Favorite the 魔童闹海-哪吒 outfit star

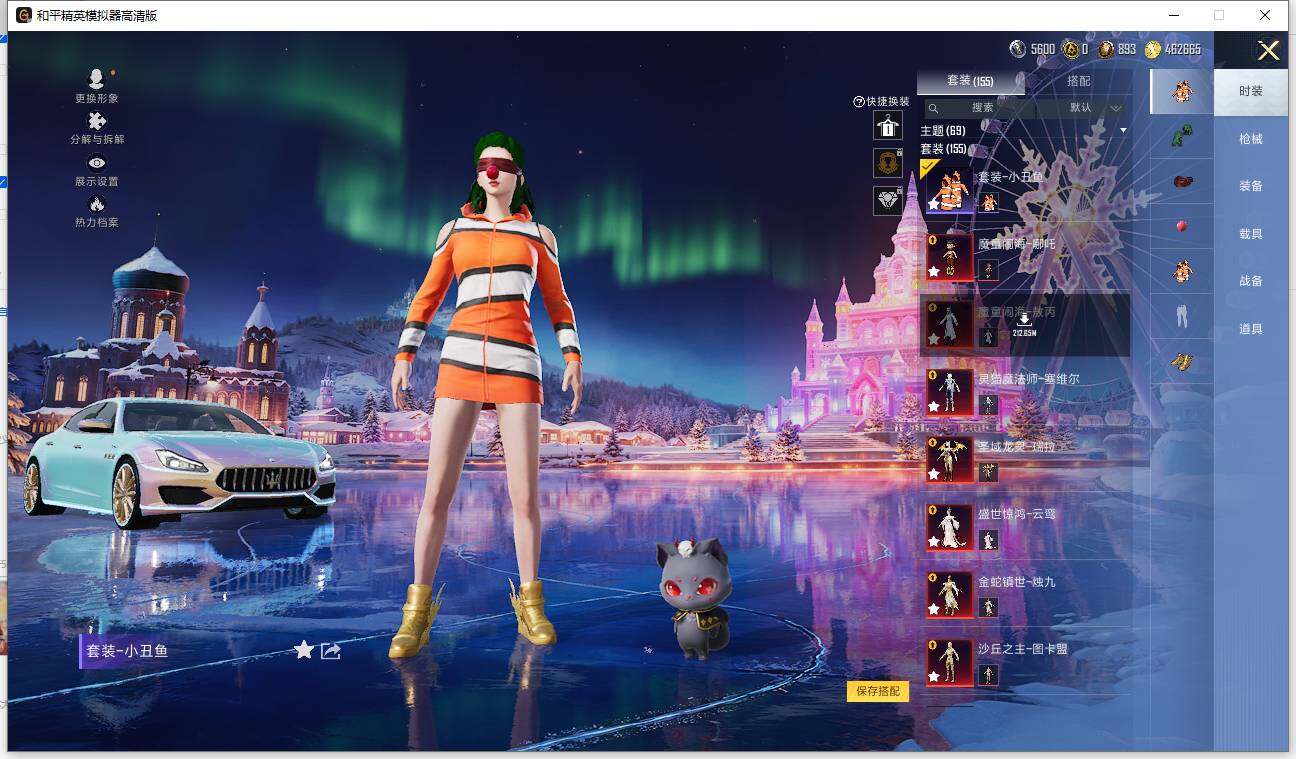point(934,271)
